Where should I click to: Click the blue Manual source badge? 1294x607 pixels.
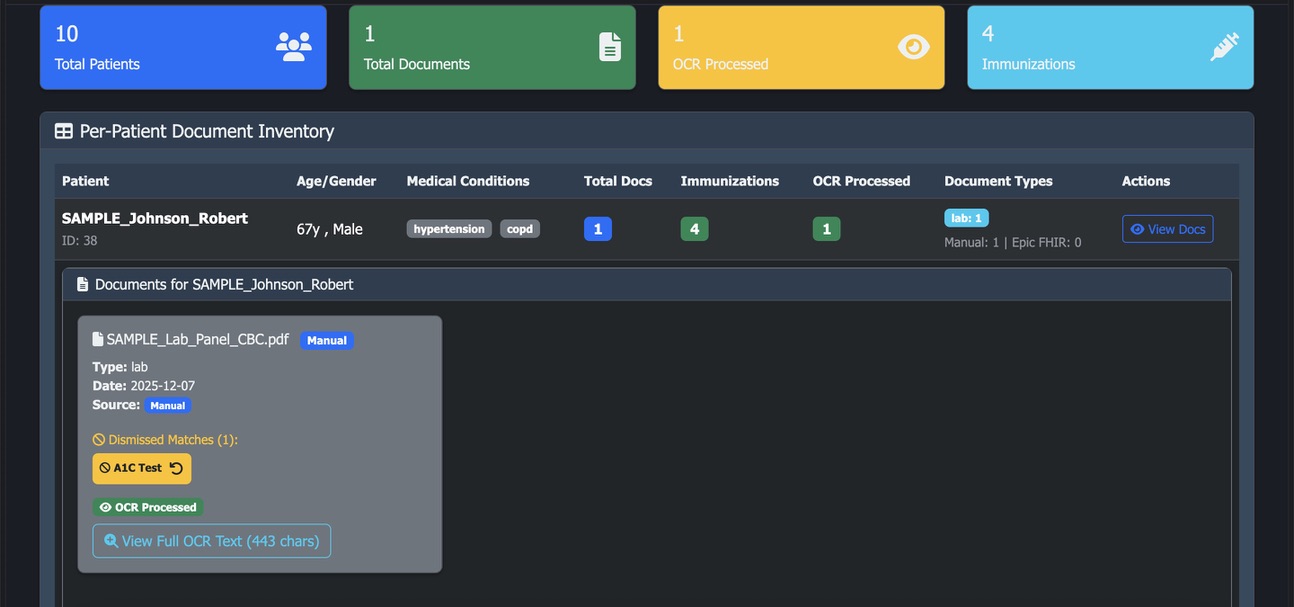pos(167,405)
